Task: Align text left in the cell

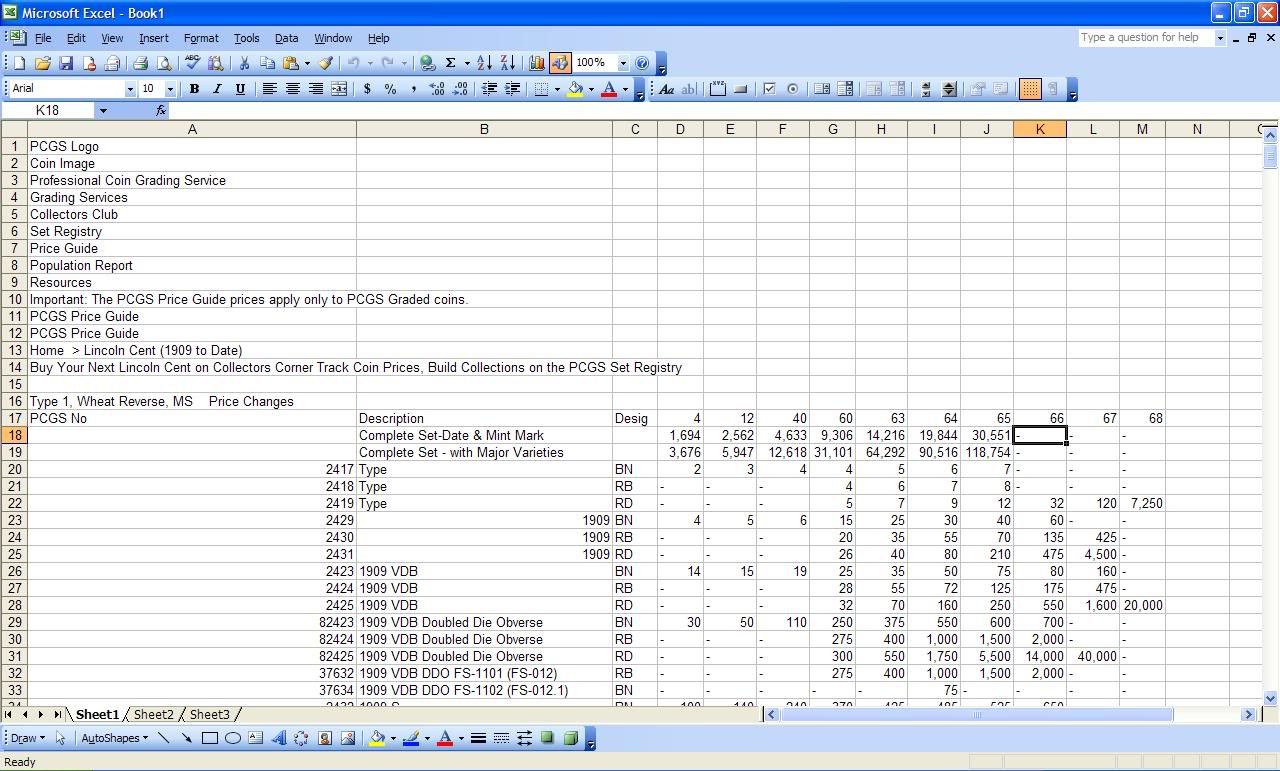Action: (269, 89)
